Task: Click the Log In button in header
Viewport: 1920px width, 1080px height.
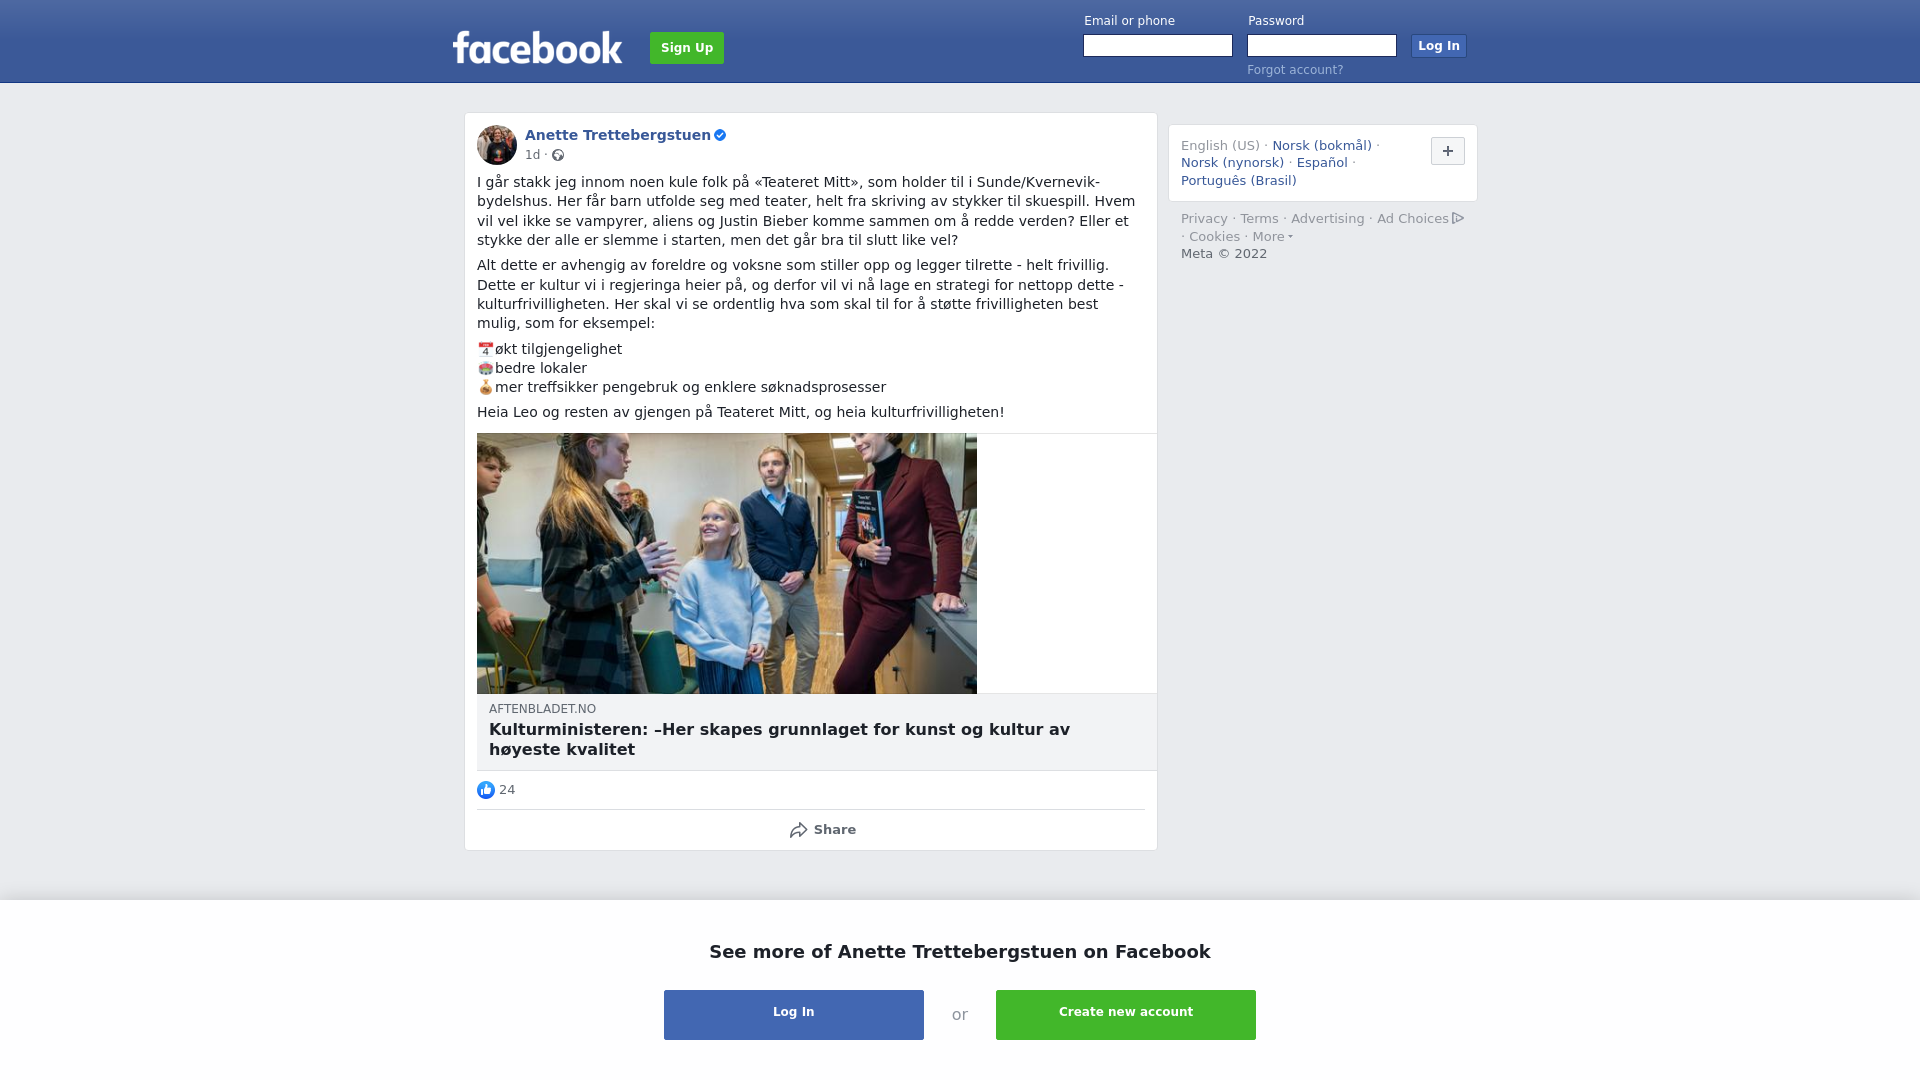Action: pyautogui.click(x=1439, y=46)
